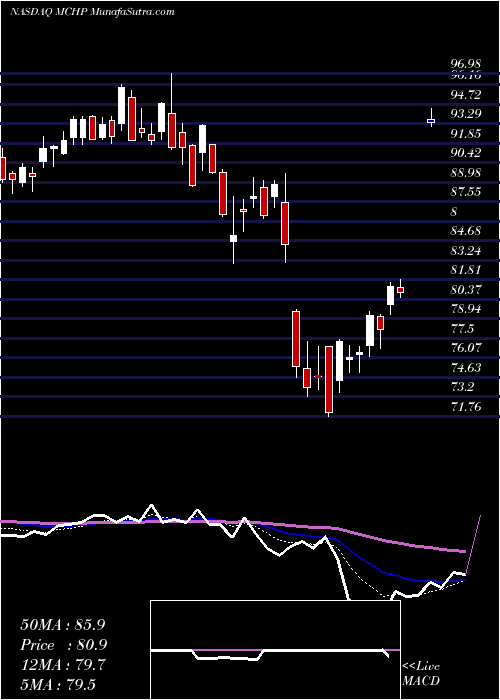Click the 77.5 price axis label
Screen dimensions: 500x700
click(462, 329)
